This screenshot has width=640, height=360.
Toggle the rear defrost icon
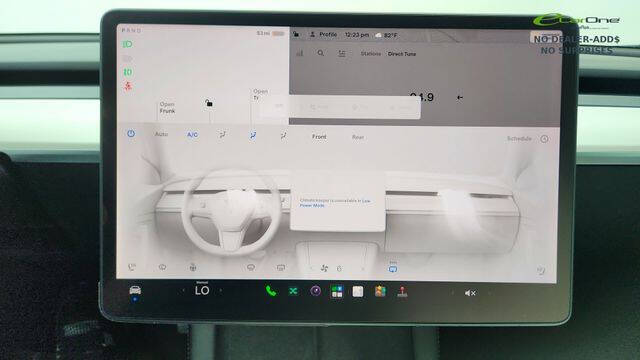281,268
